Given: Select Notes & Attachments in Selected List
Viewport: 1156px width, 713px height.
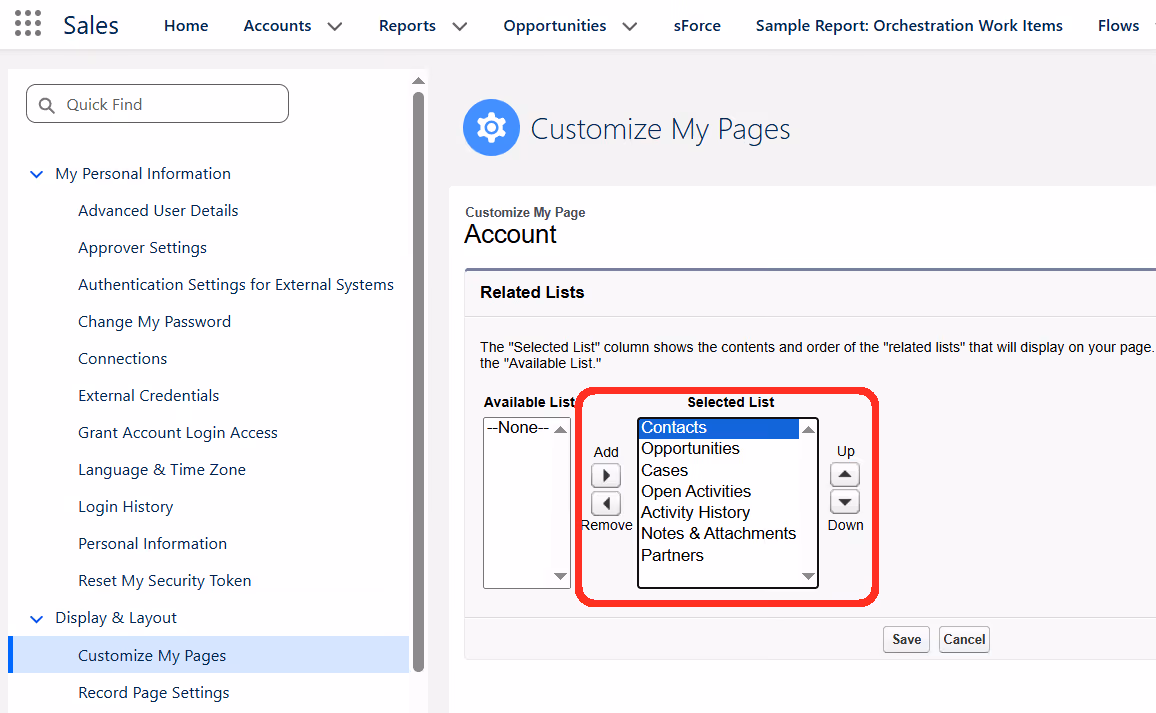Looking at the screenshot, I should click(x=718, y=533).
